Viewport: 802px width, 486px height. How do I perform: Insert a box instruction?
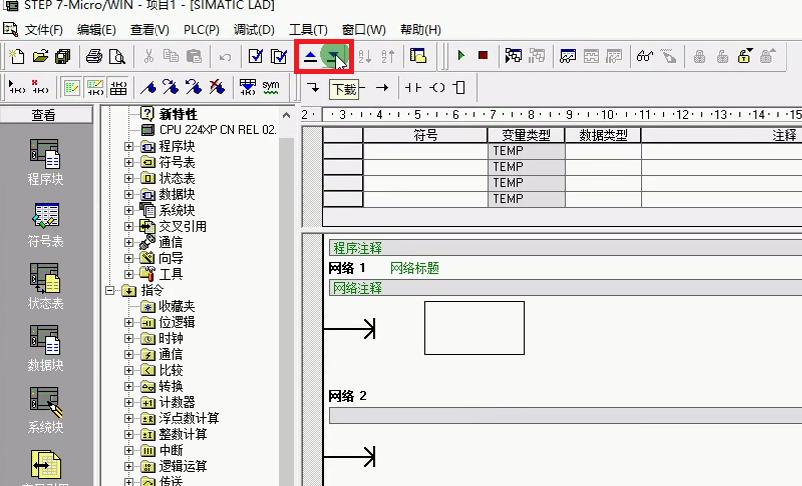pyautogui.click(x=459, y=87)
